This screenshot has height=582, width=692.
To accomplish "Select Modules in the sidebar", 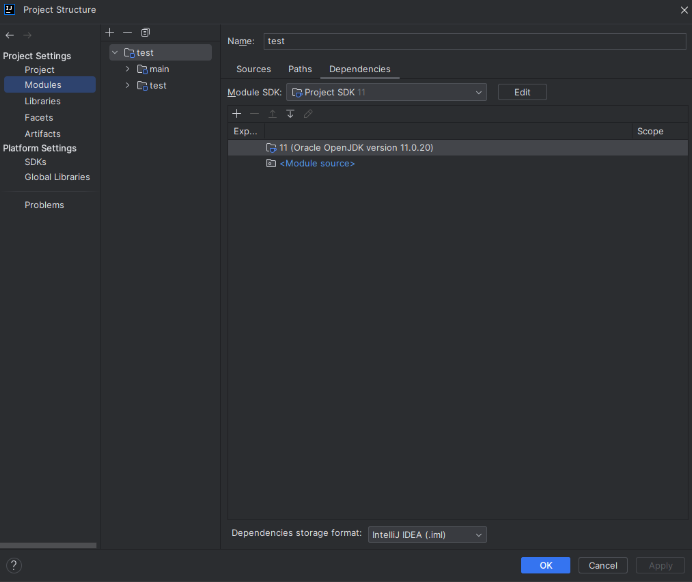I will pos(50,85).
